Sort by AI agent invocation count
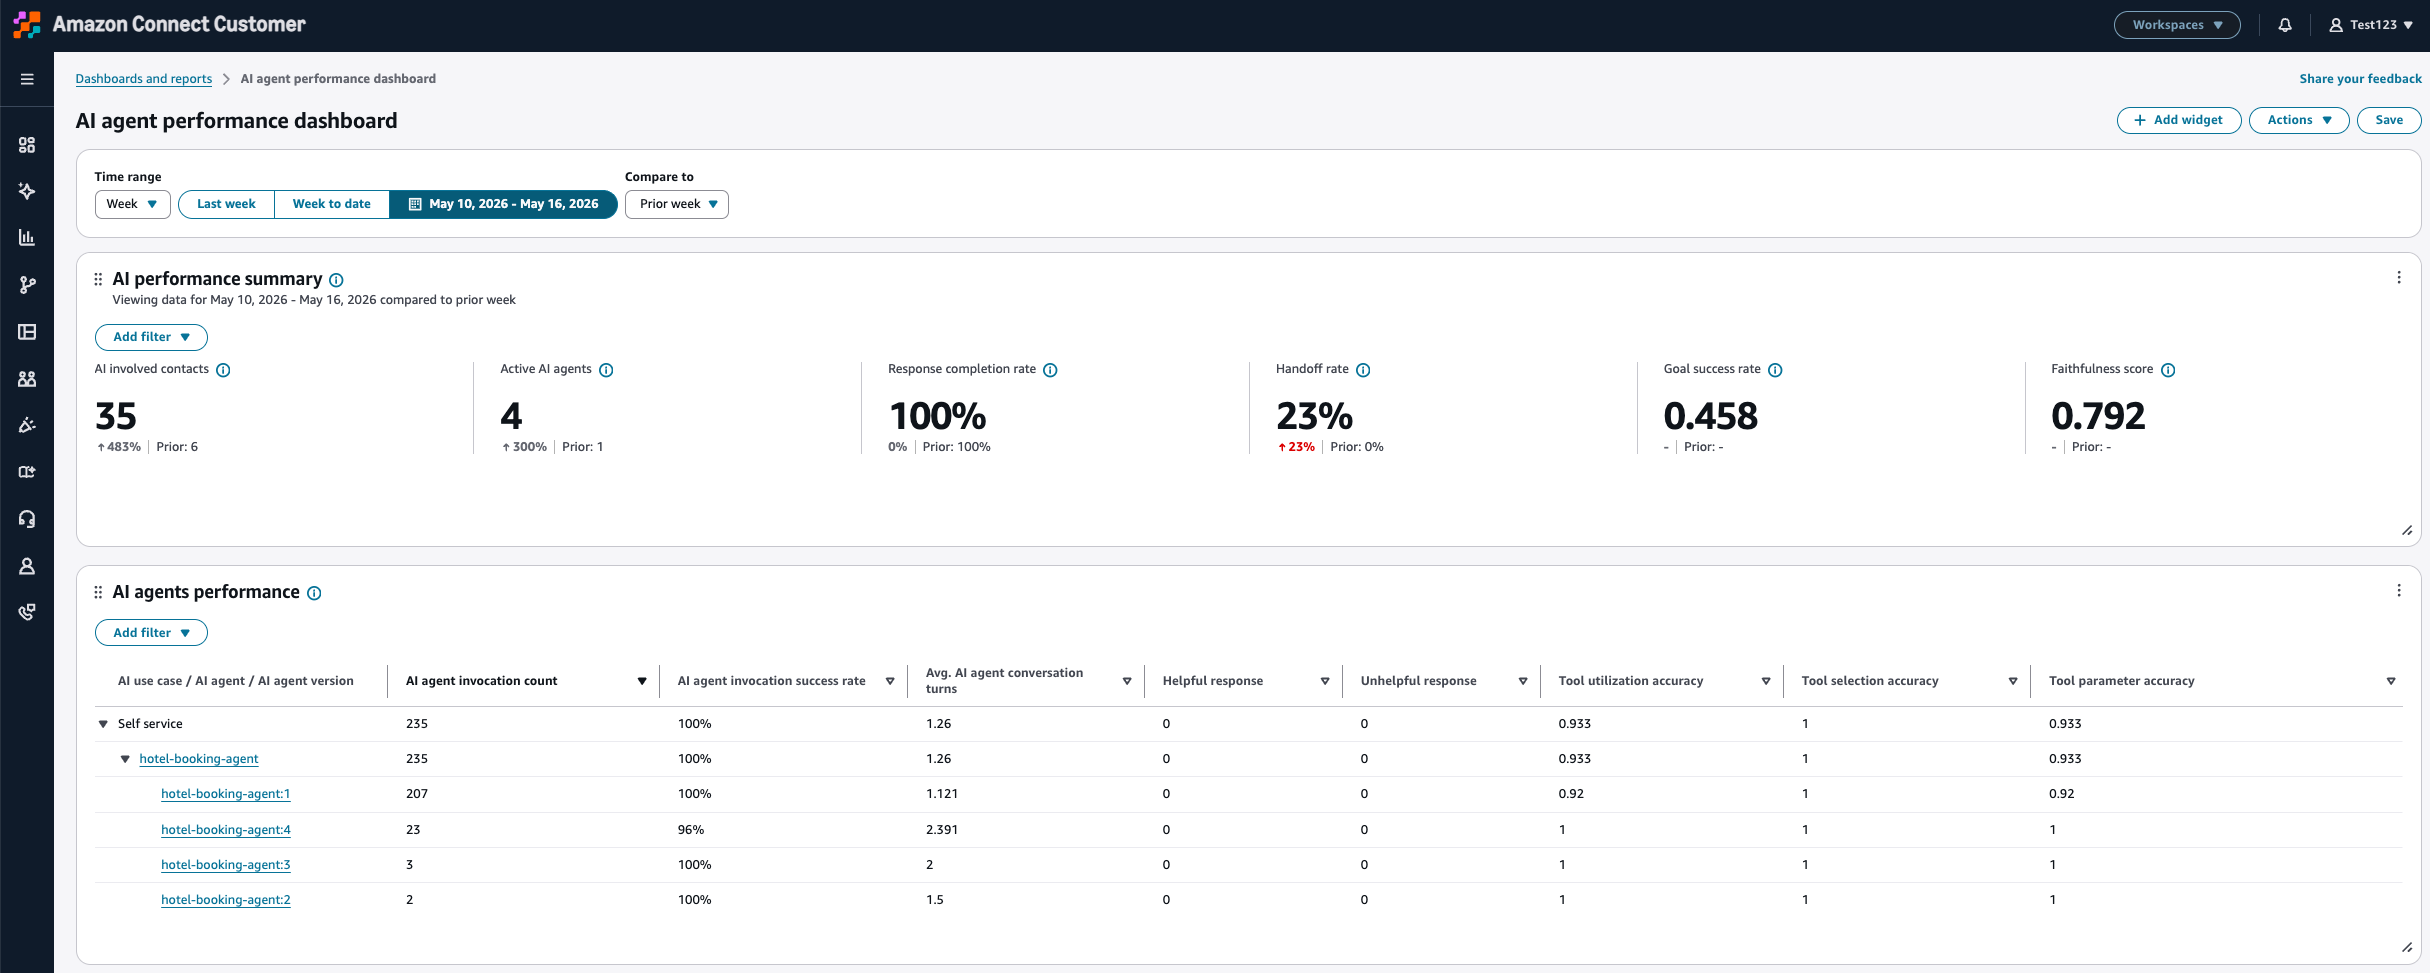 tap(642, 681)
